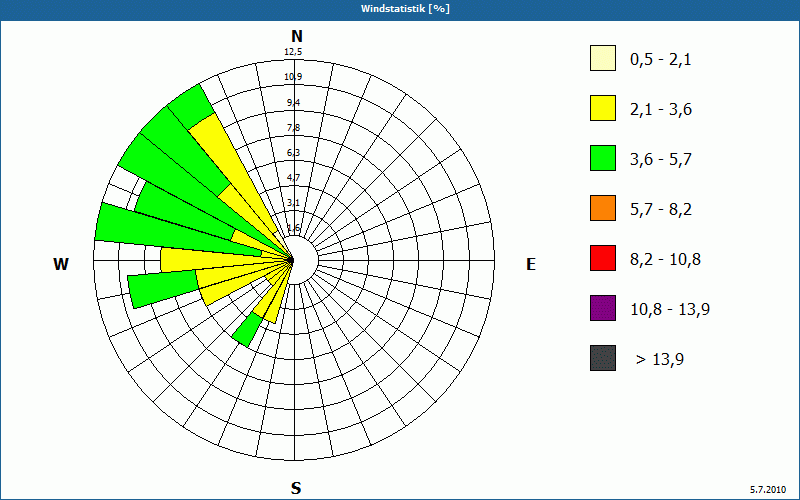
Task: Click the 1,6 axis value
Action: click(x=293, y=228)
